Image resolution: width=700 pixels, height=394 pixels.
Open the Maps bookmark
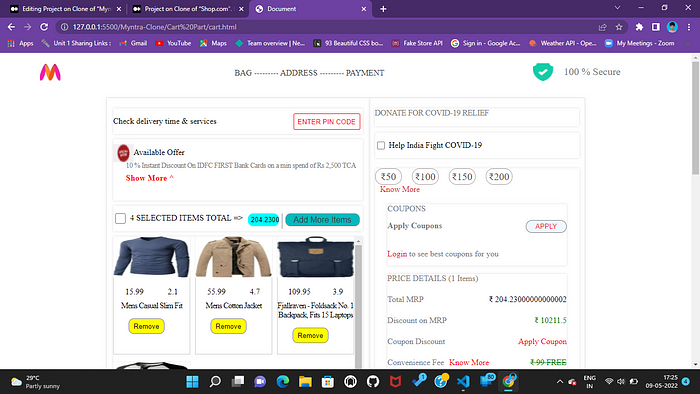(x=213, y=43)
